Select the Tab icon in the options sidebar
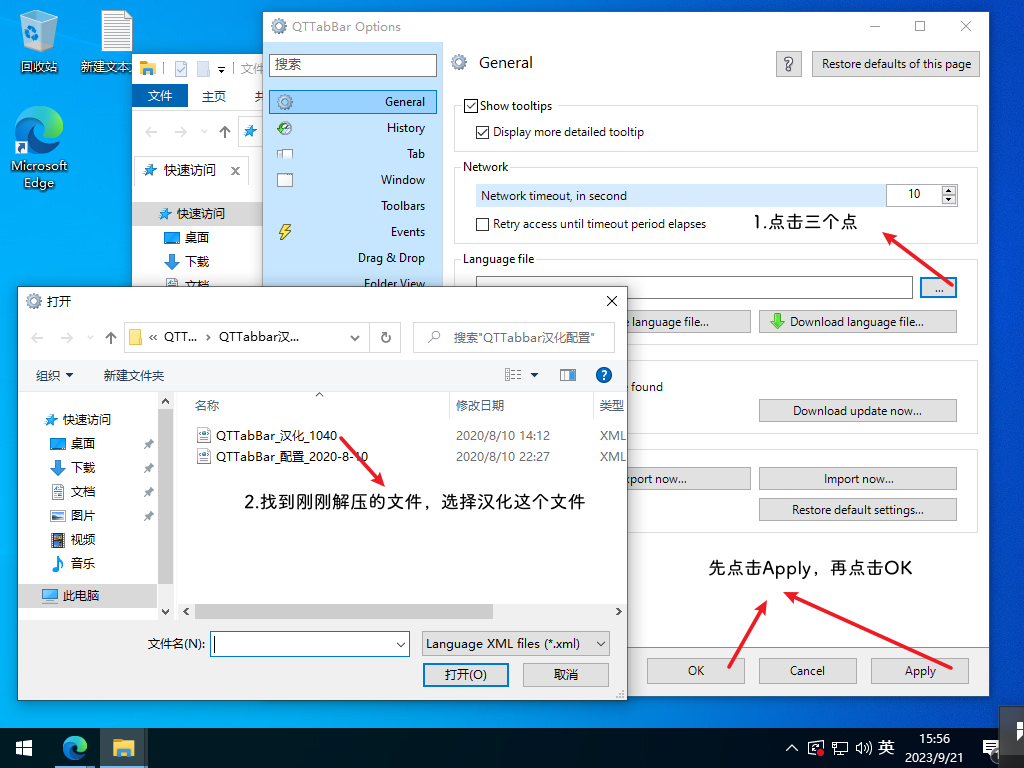This screenshot has height=768, width=1024. tap(285, 154)
